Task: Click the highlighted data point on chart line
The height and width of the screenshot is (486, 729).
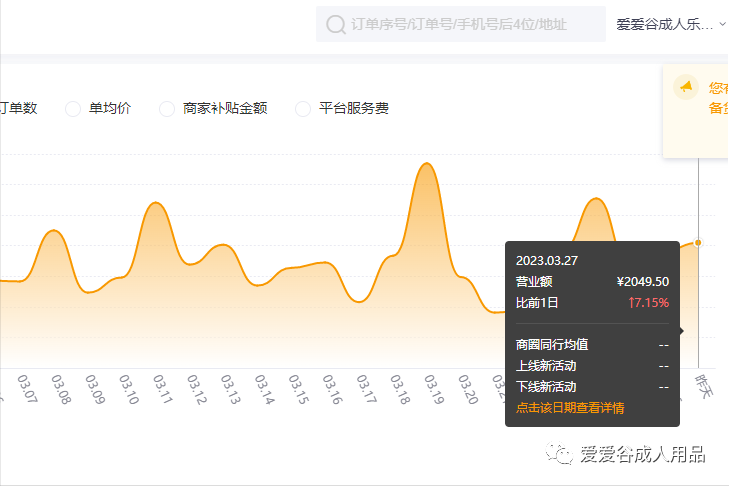Action: pos(697,243)
